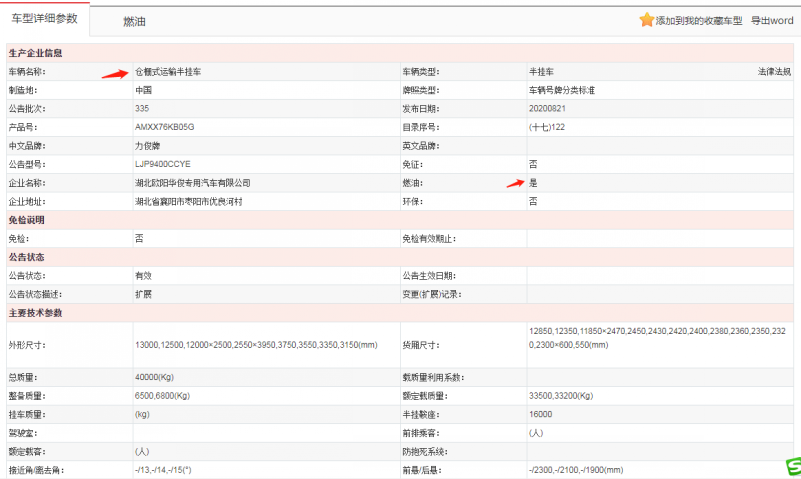Select product number AMXX76KB05G
The image size is (801, 479).
point(164,127)
